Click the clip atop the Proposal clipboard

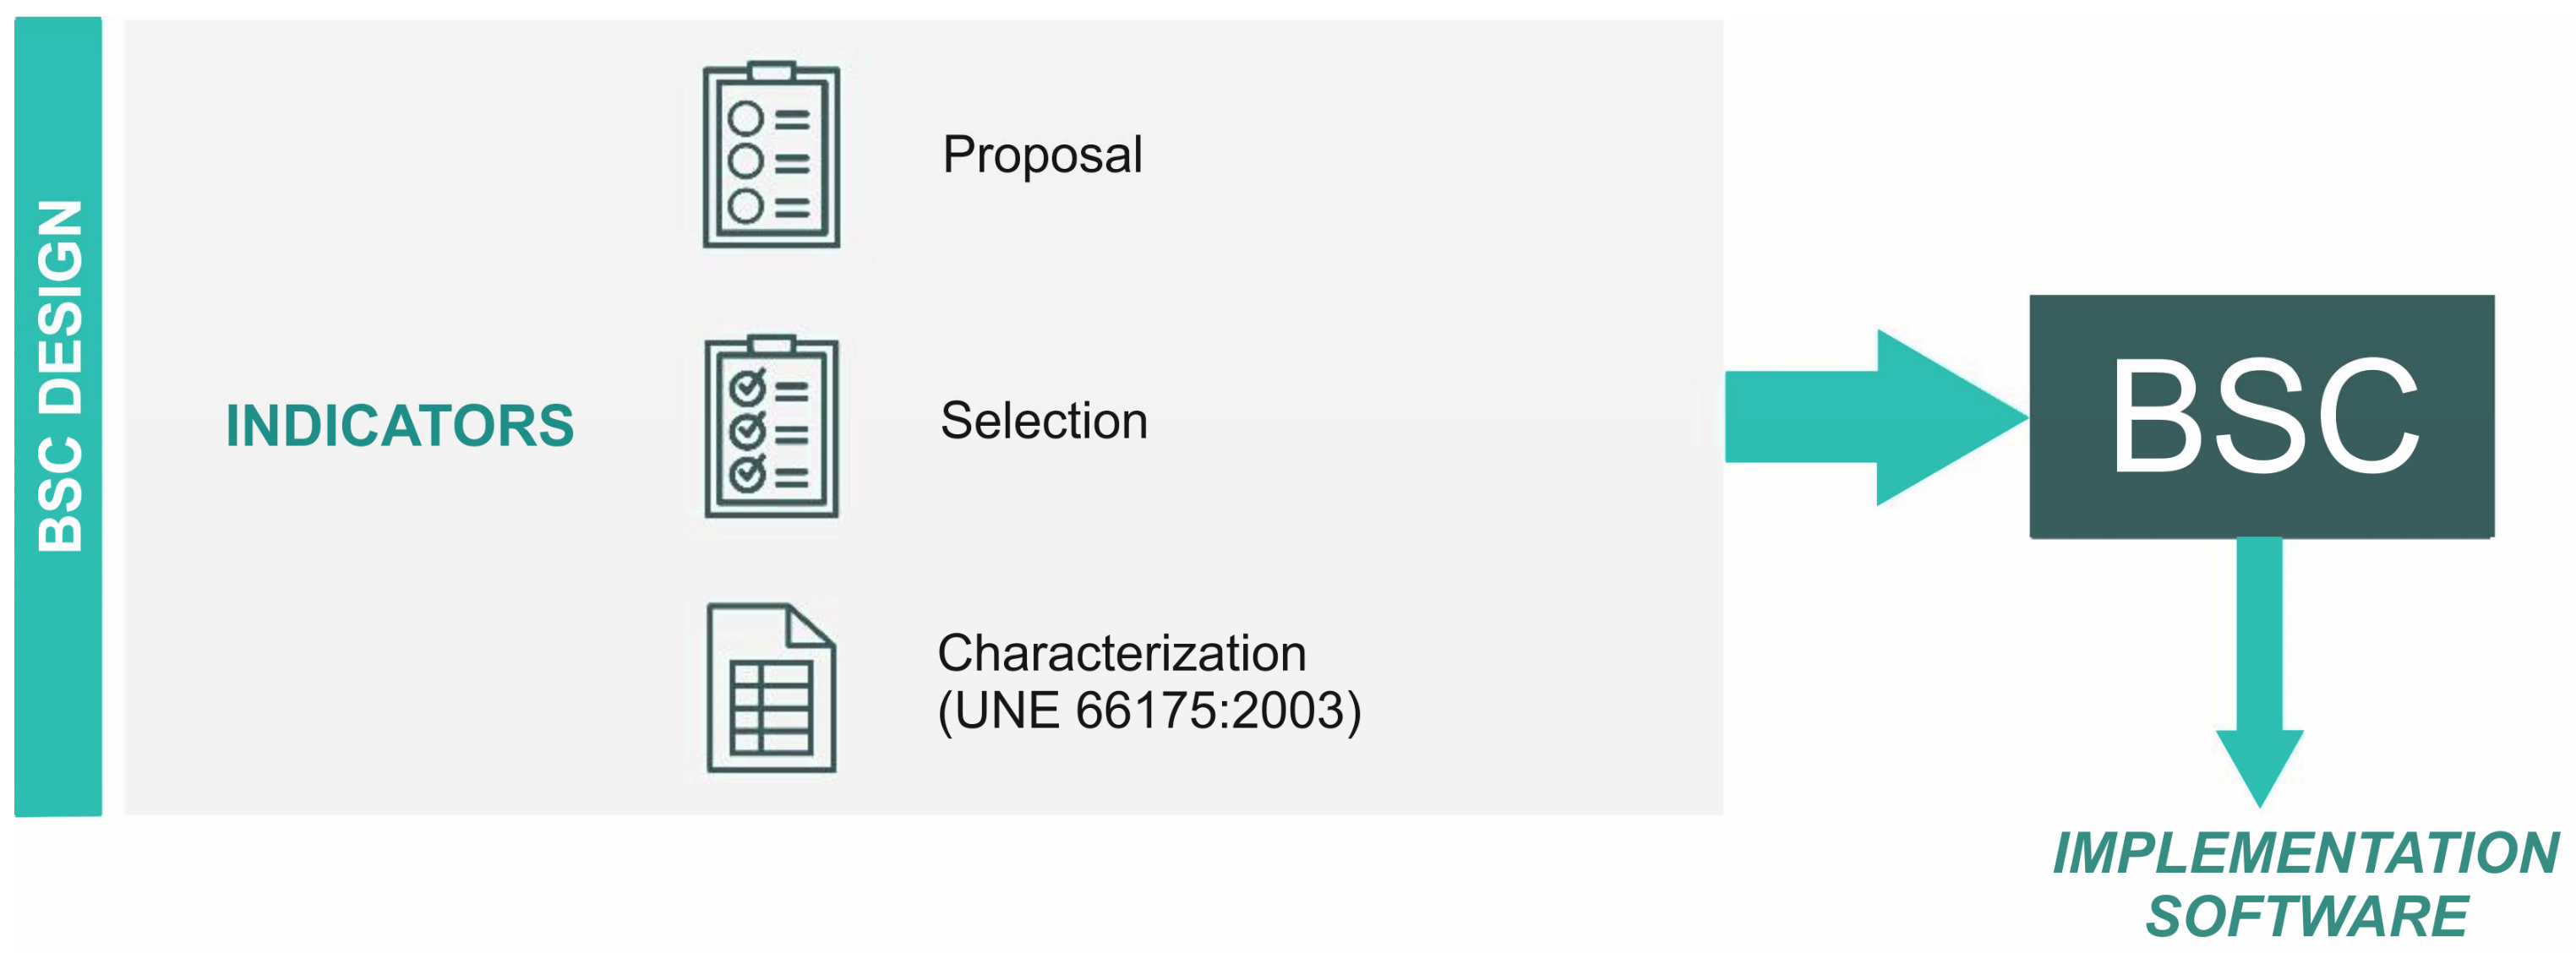[x=771, y=71]
